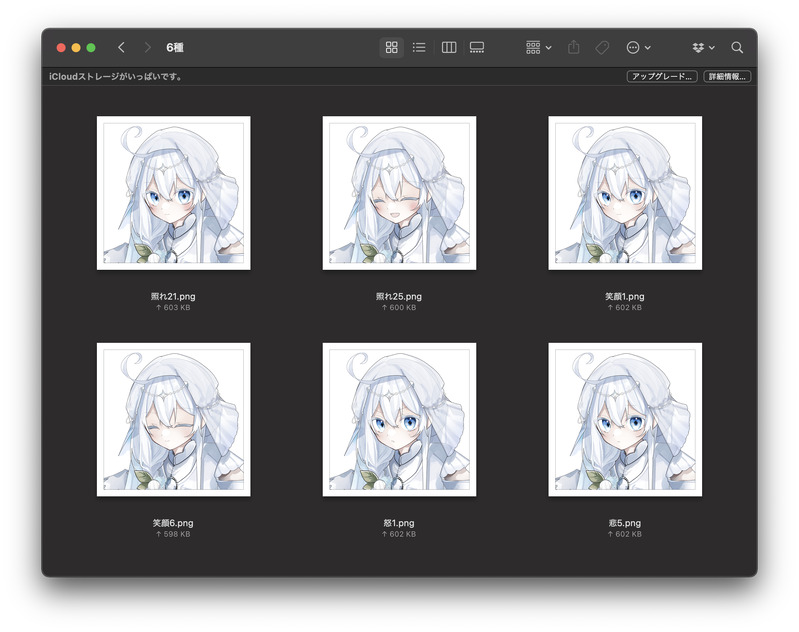The image size is (799, 632).
Task: Expand the grouping dropdown arrow
Action: tap(549, 48)
